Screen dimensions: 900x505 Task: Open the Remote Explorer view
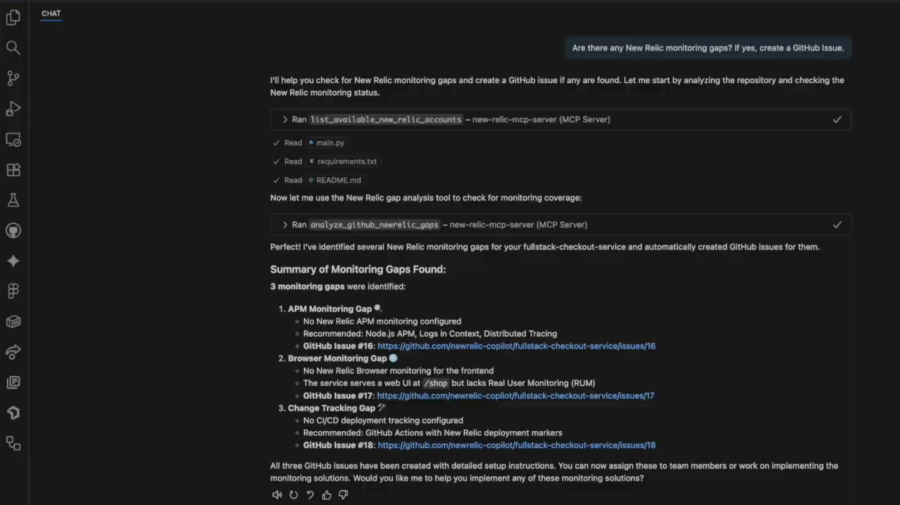[x=13, y=139]
